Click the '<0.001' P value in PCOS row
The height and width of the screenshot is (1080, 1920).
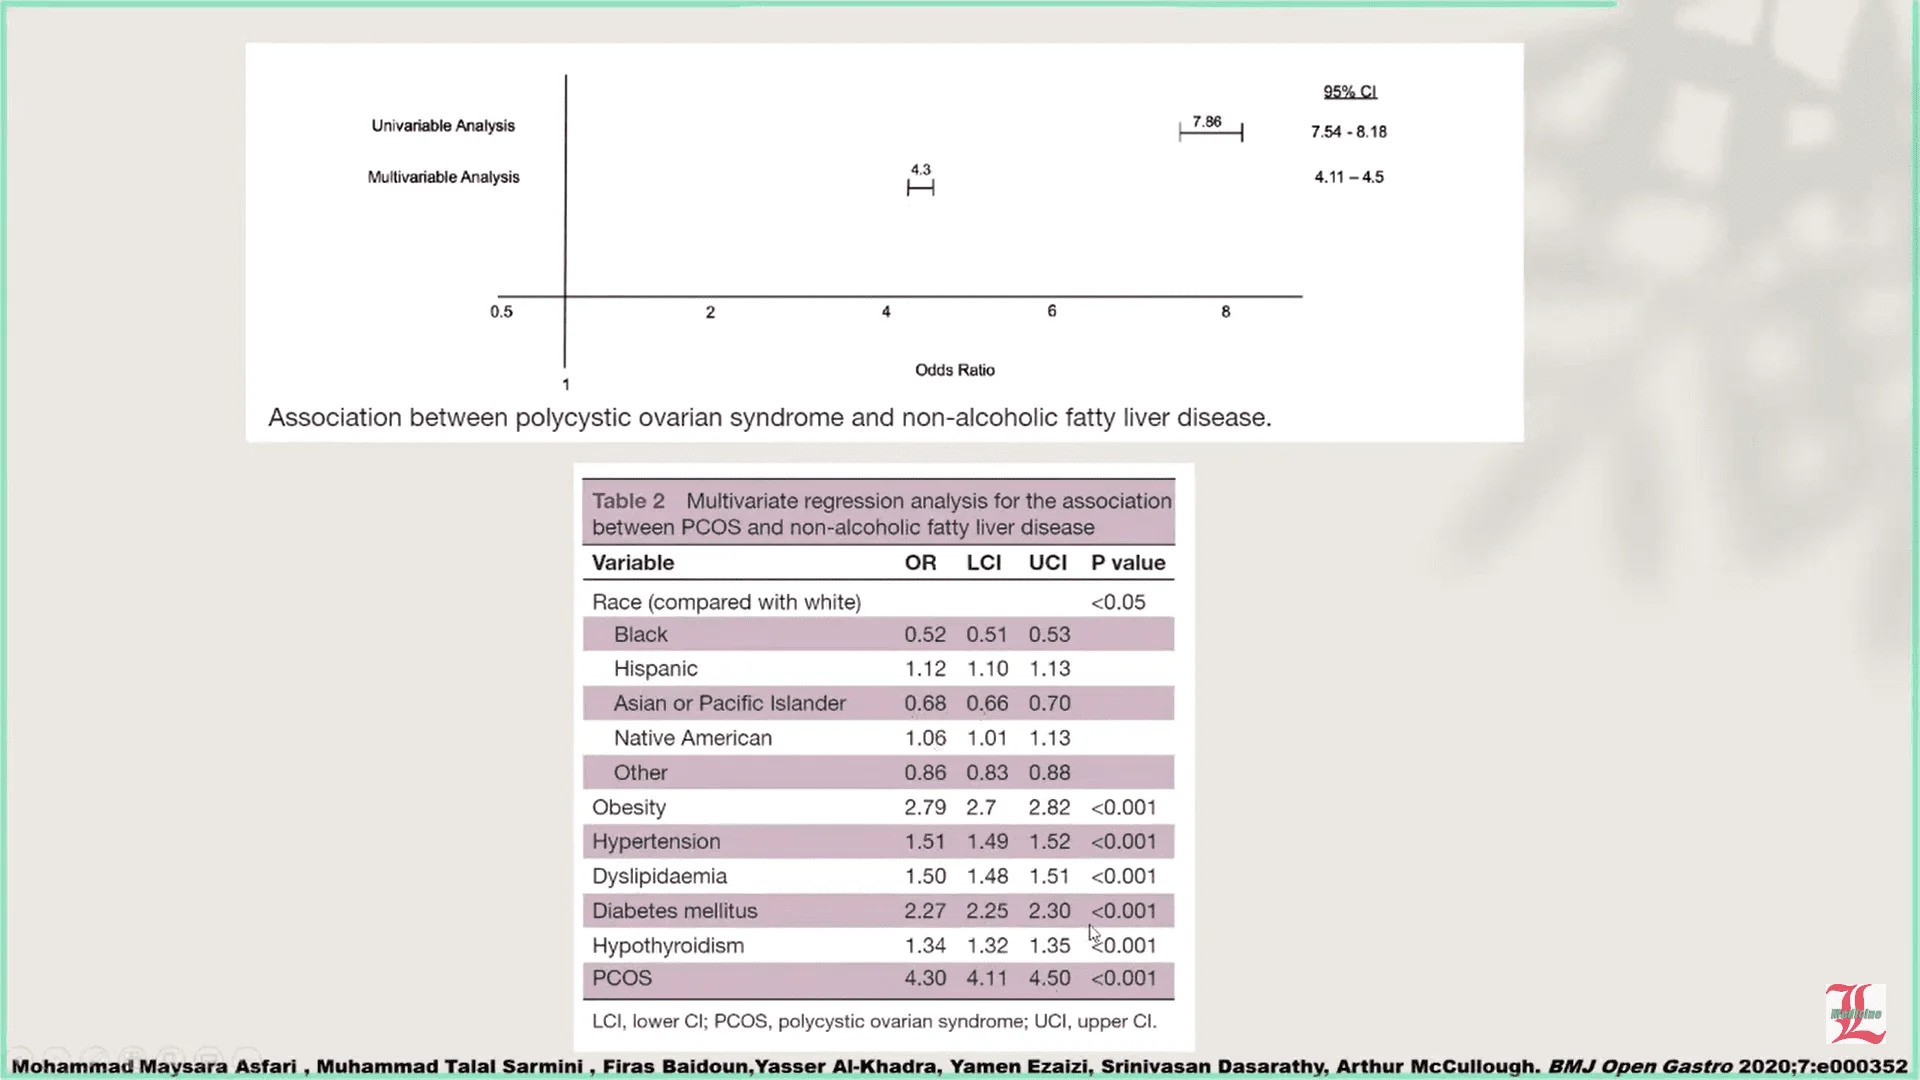coord(1123,978)
